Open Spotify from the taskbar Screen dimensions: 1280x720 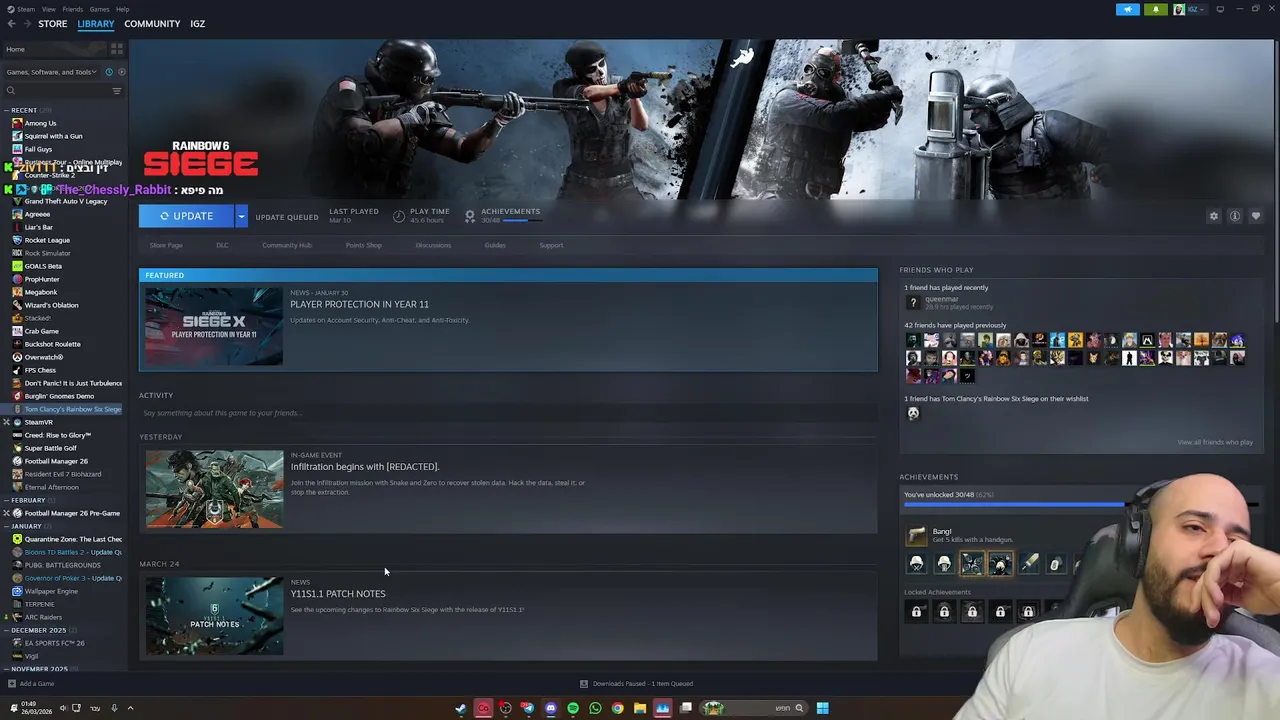(x=573, y=708)
